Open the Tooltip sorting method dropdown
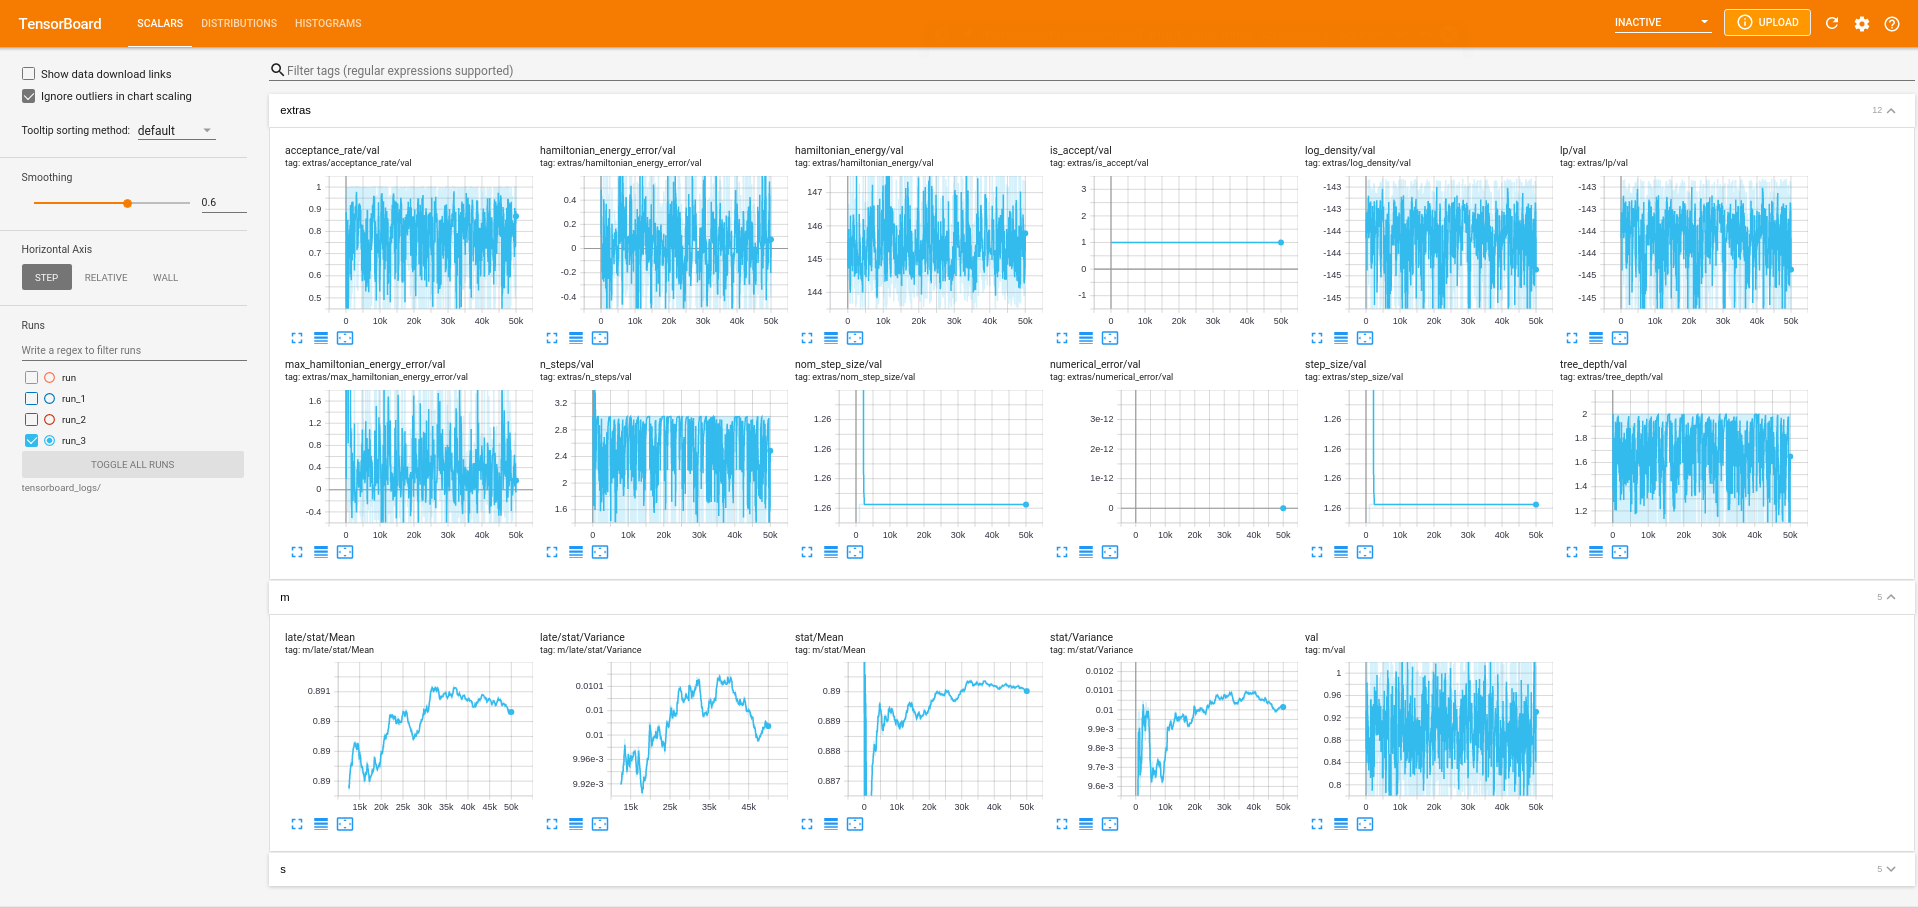 [x=175, y=130]
